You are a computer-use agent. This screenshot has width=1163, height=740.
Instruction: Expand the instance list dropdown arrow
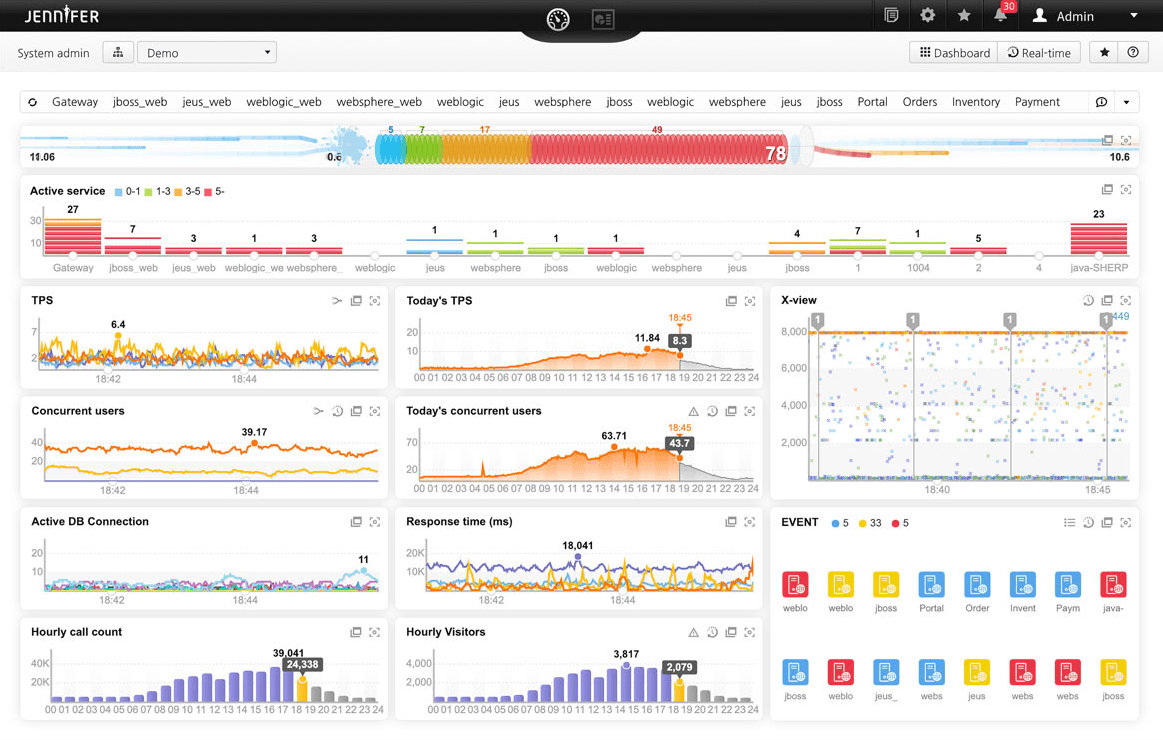click(x=1126, y=102)
